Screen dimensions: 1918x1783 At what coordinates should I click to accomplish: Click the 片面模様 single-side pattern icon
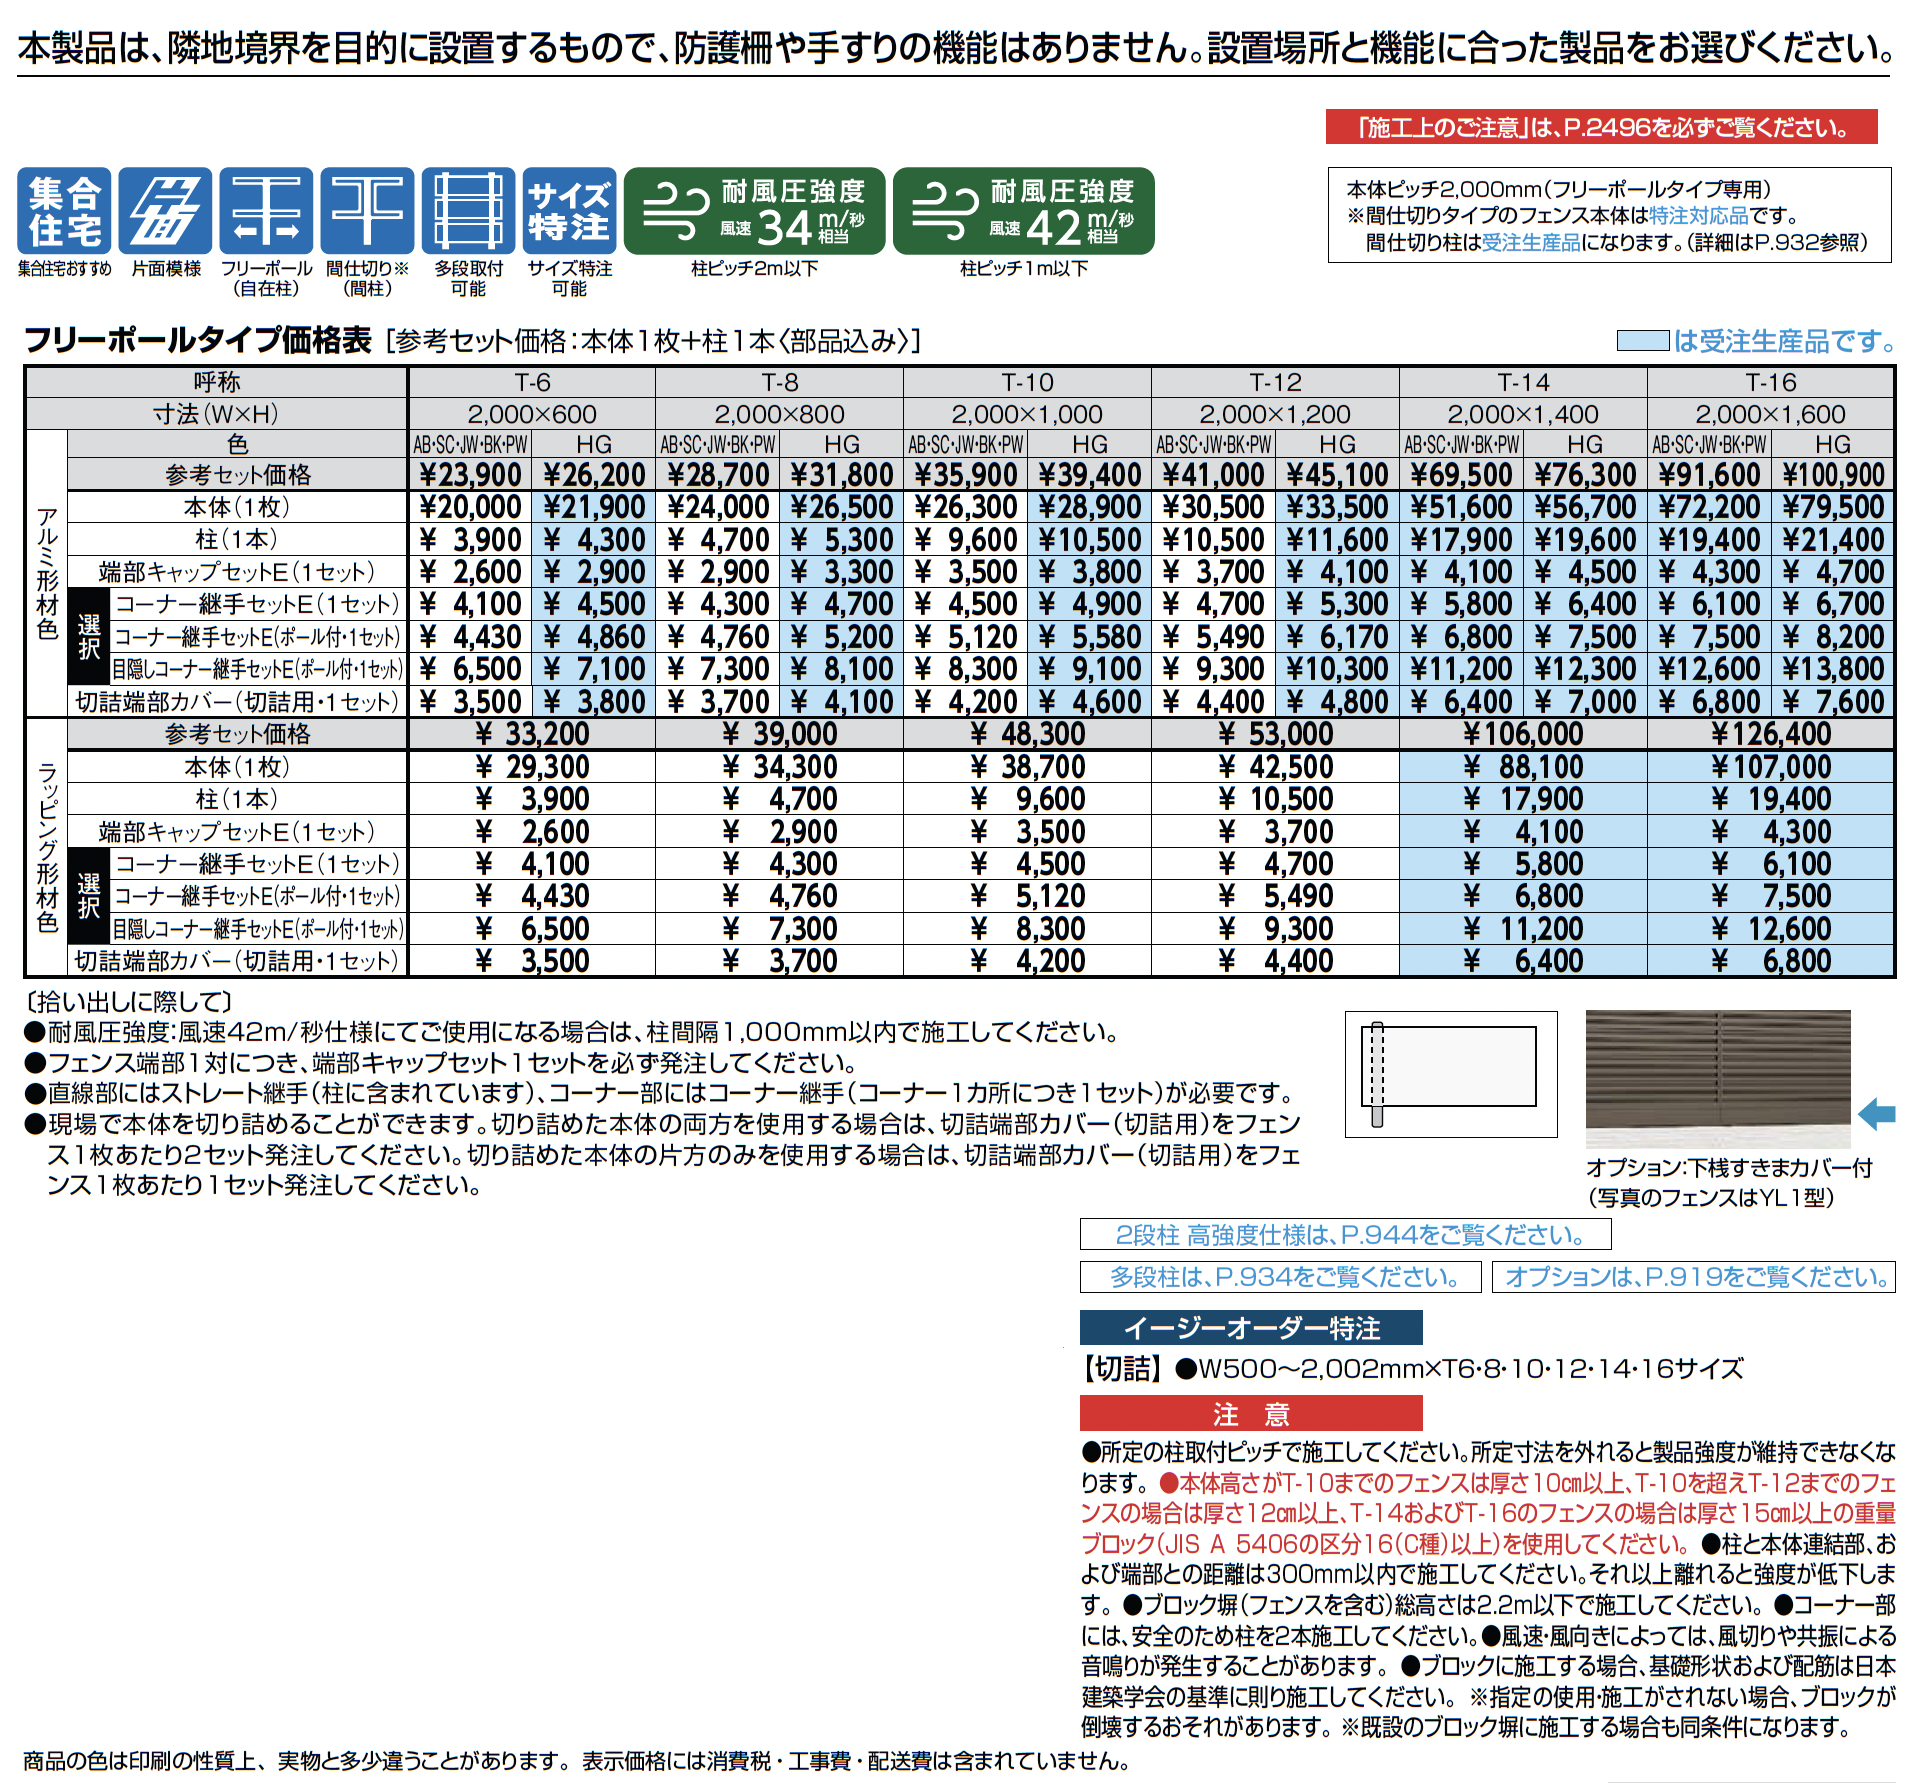pos(165,211)
